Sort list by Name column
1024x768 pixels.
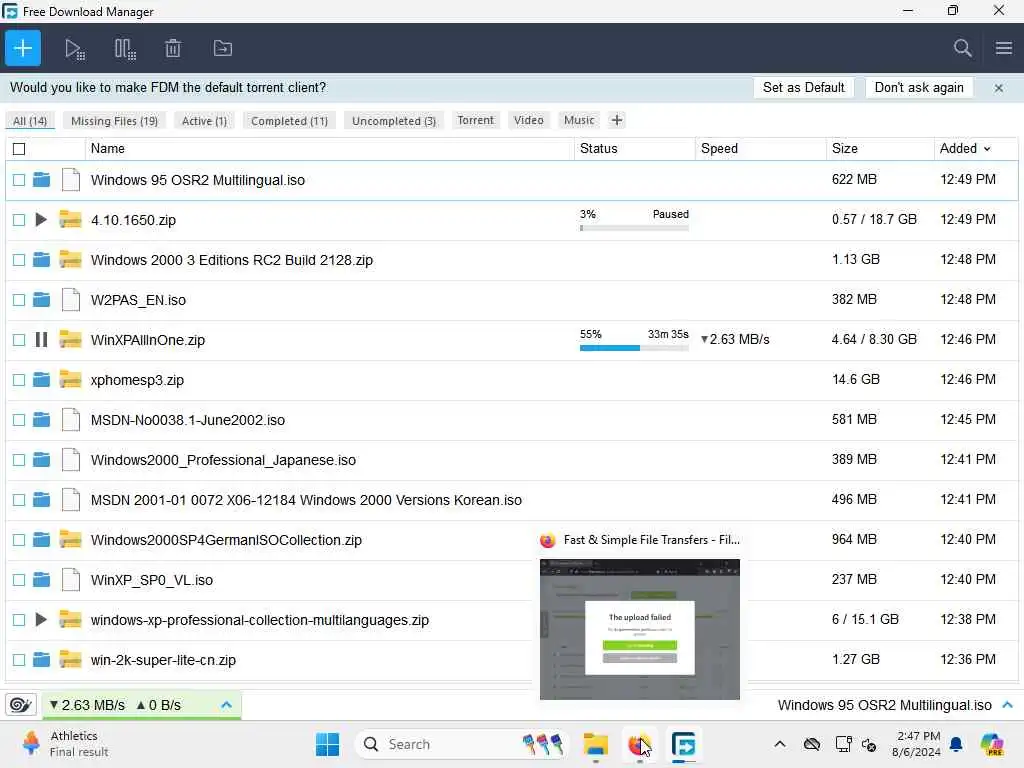(x=330, y=149)
